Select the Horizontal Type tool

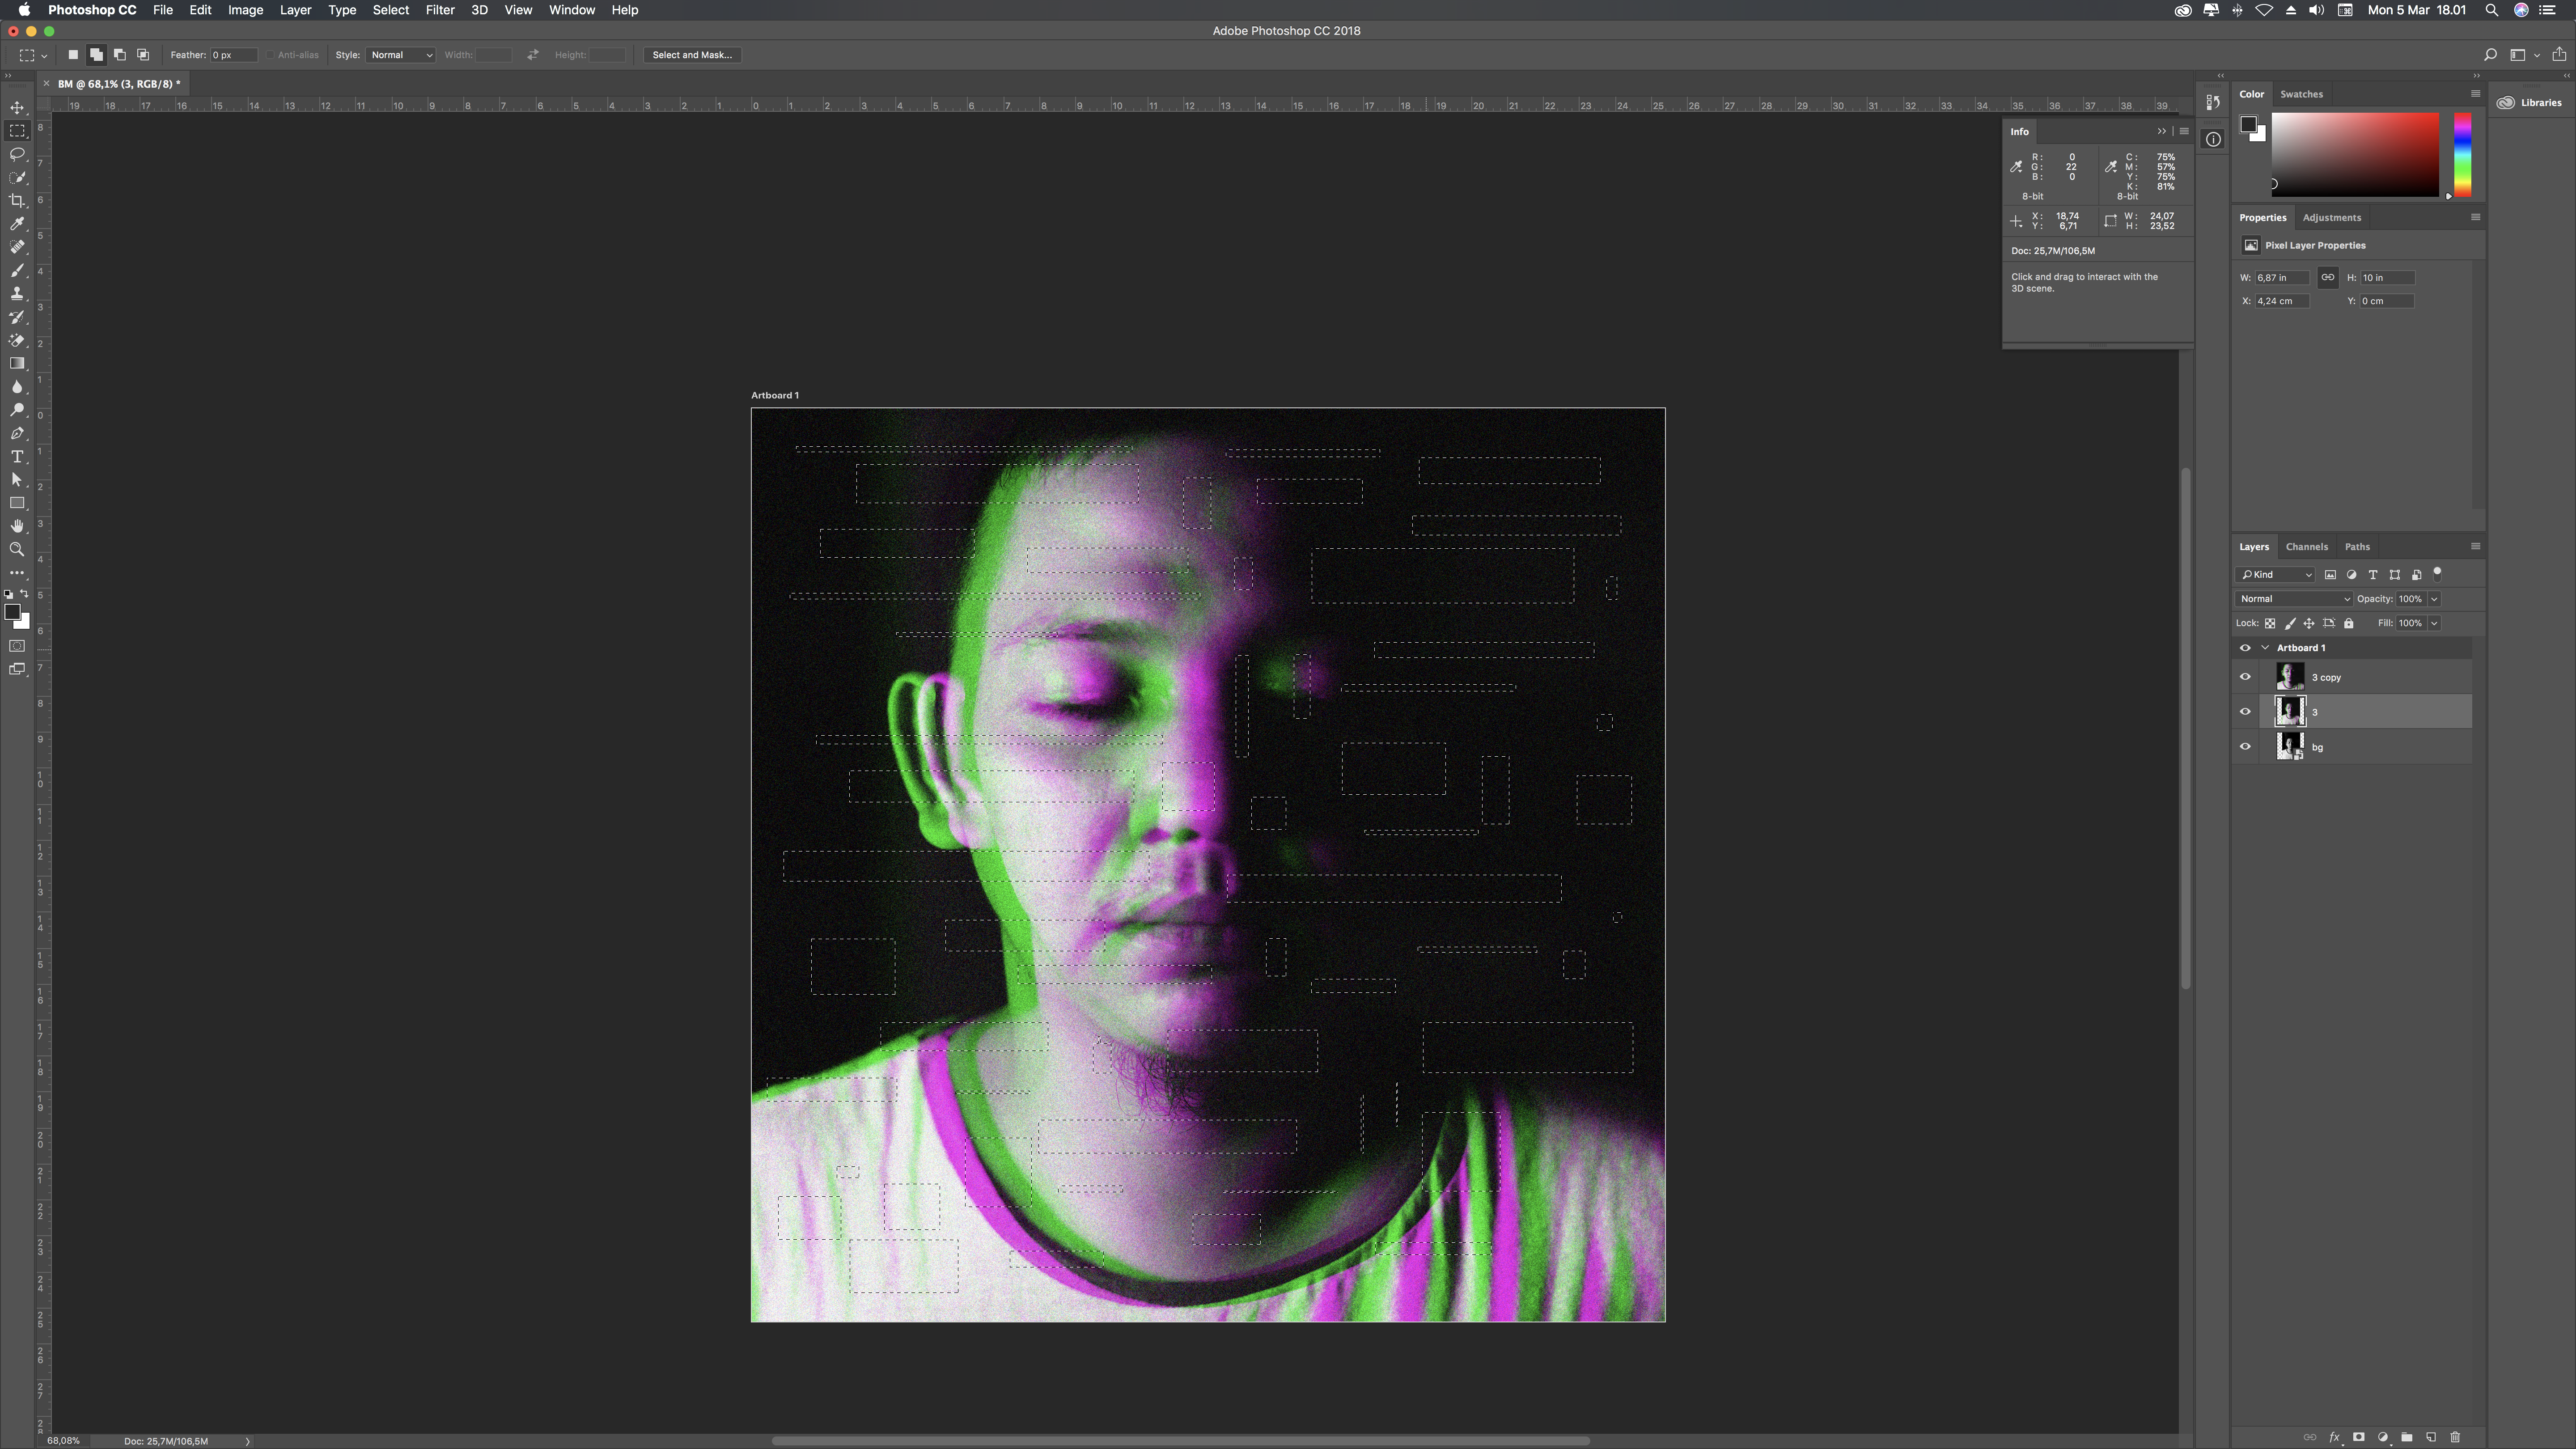pos(17,456)
